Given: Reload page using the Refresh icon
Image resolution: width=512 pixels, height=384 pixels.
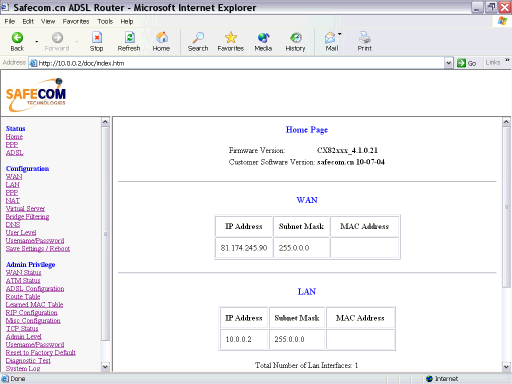Looking at the screenshot, I should (129, 38).
